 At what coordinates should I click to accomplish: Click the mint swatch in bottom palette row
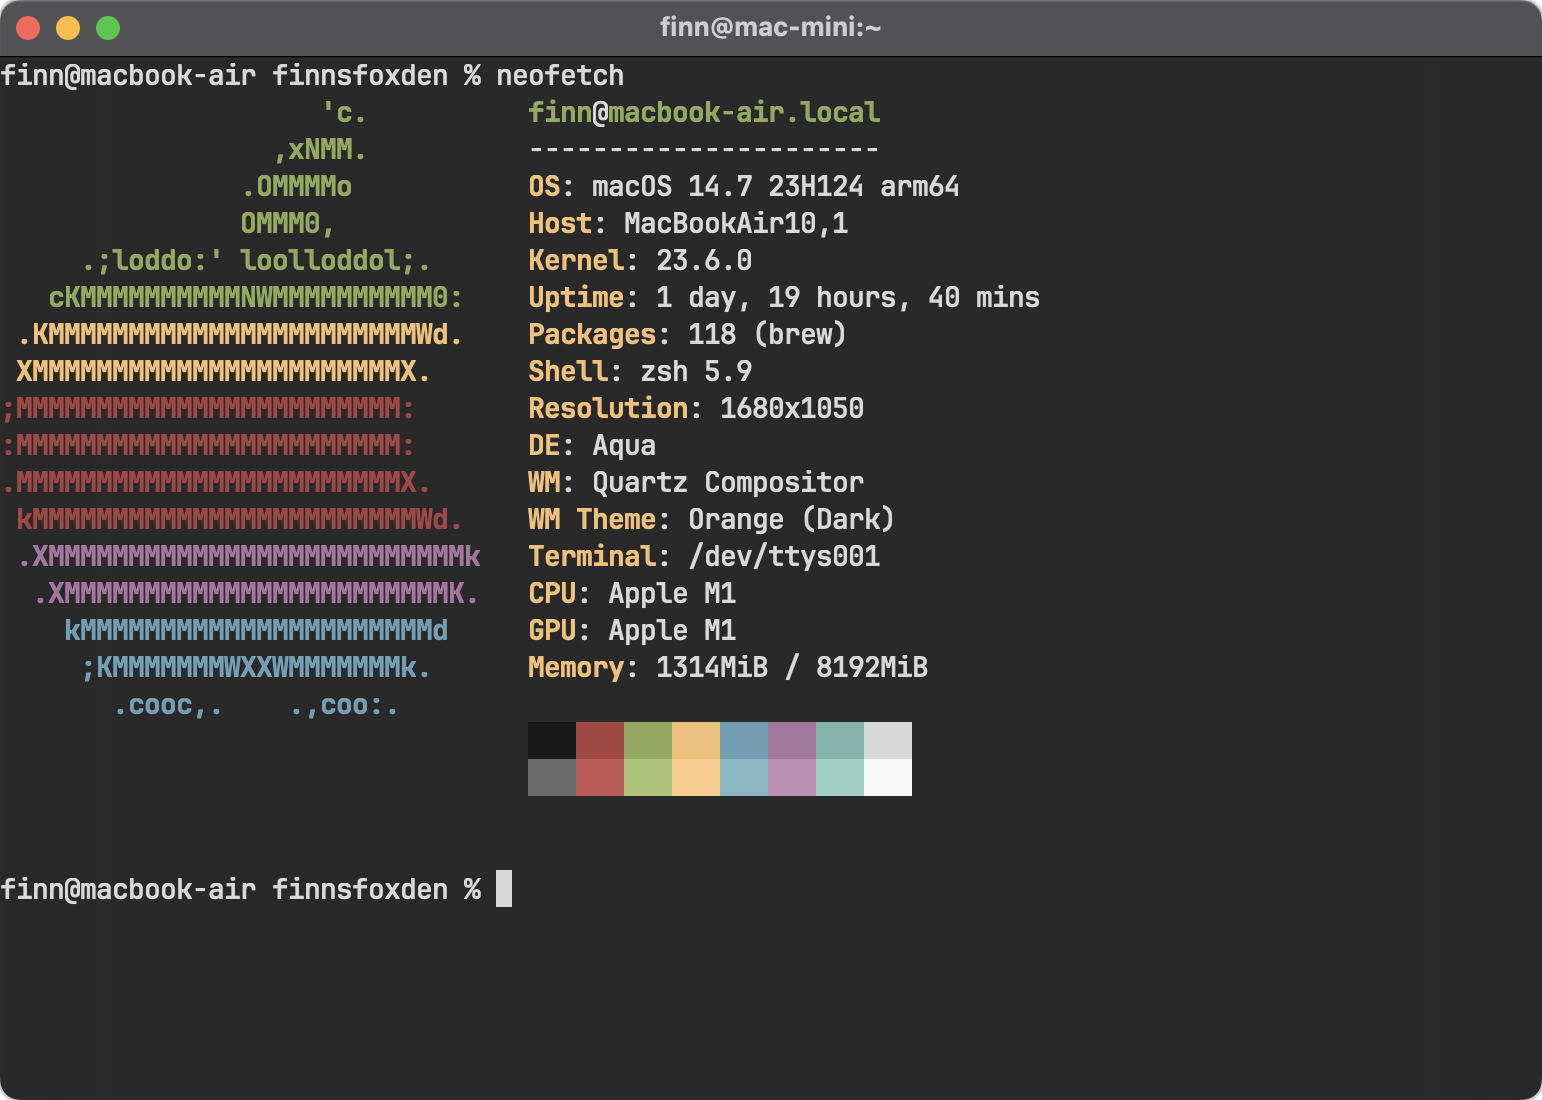click(x=840, y=777)
